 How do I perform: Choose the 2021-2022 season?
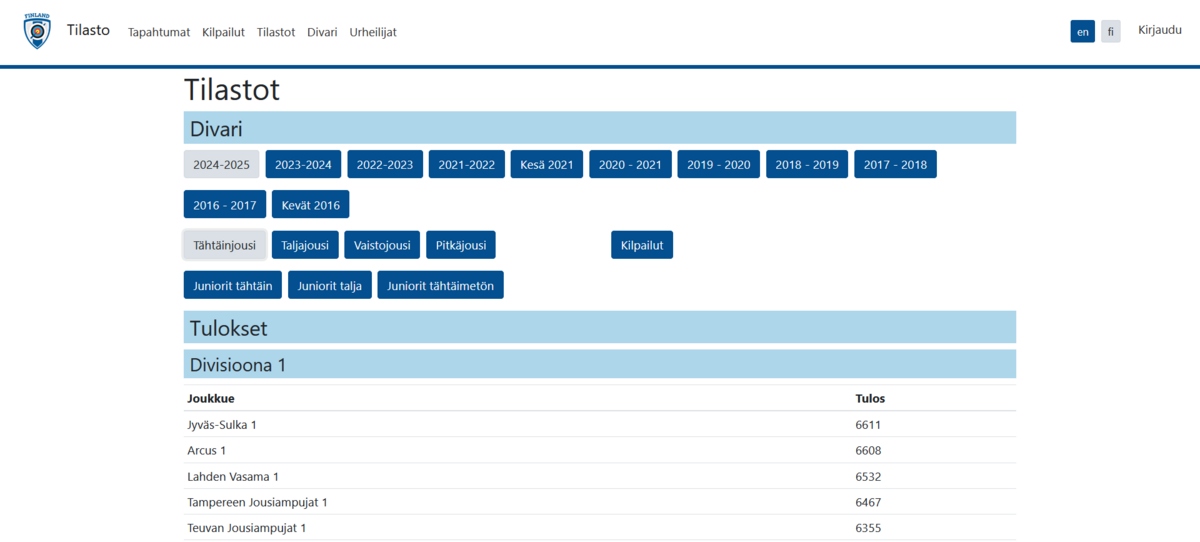[x=466, y=164]
